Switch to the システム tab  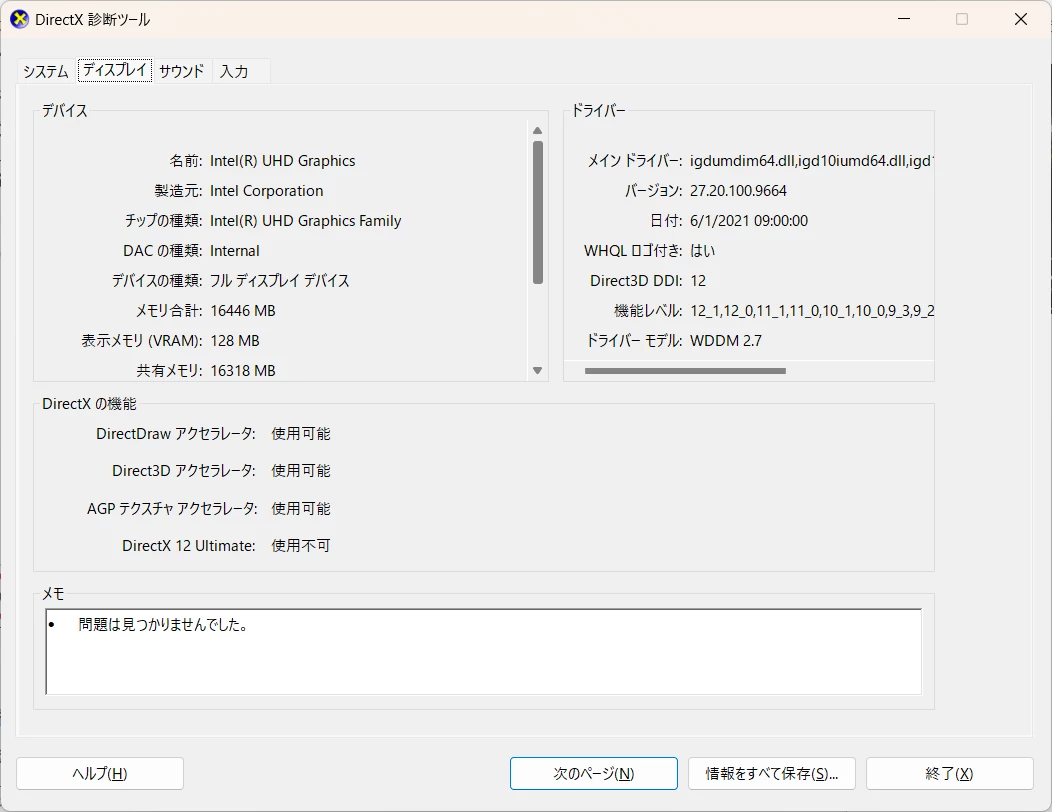click(x=46, y=71)
